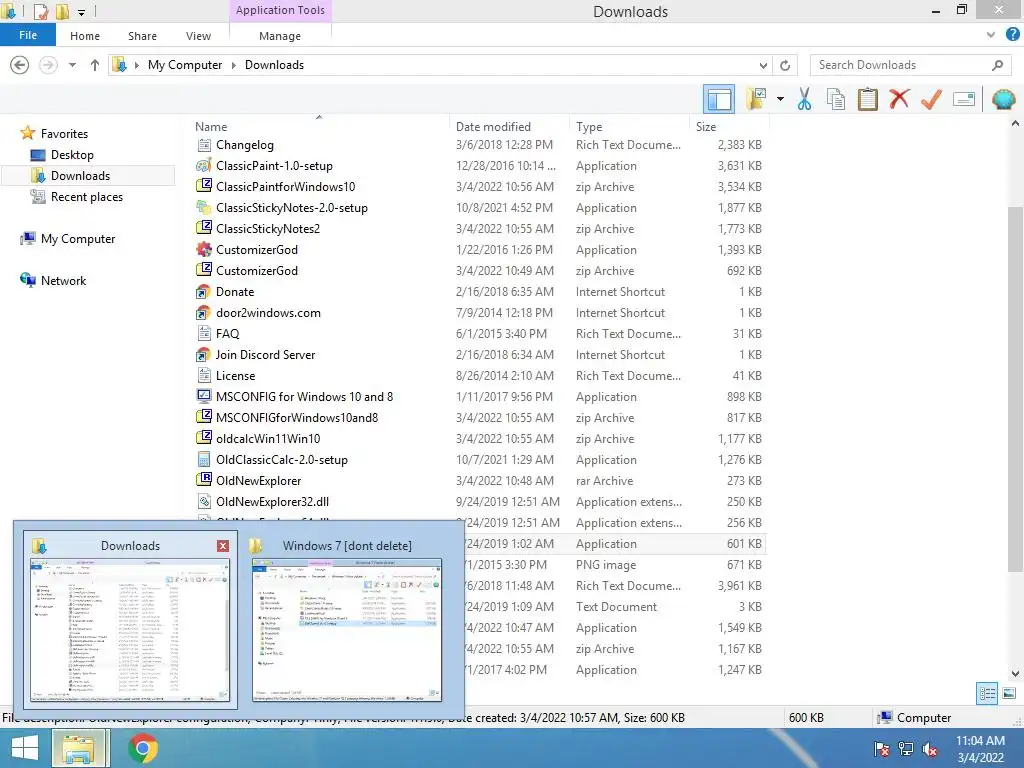This screenshot has height=768, width=1024.
Task: Select the OldNewExplorer rar archive icon
Action: [204, 481]
